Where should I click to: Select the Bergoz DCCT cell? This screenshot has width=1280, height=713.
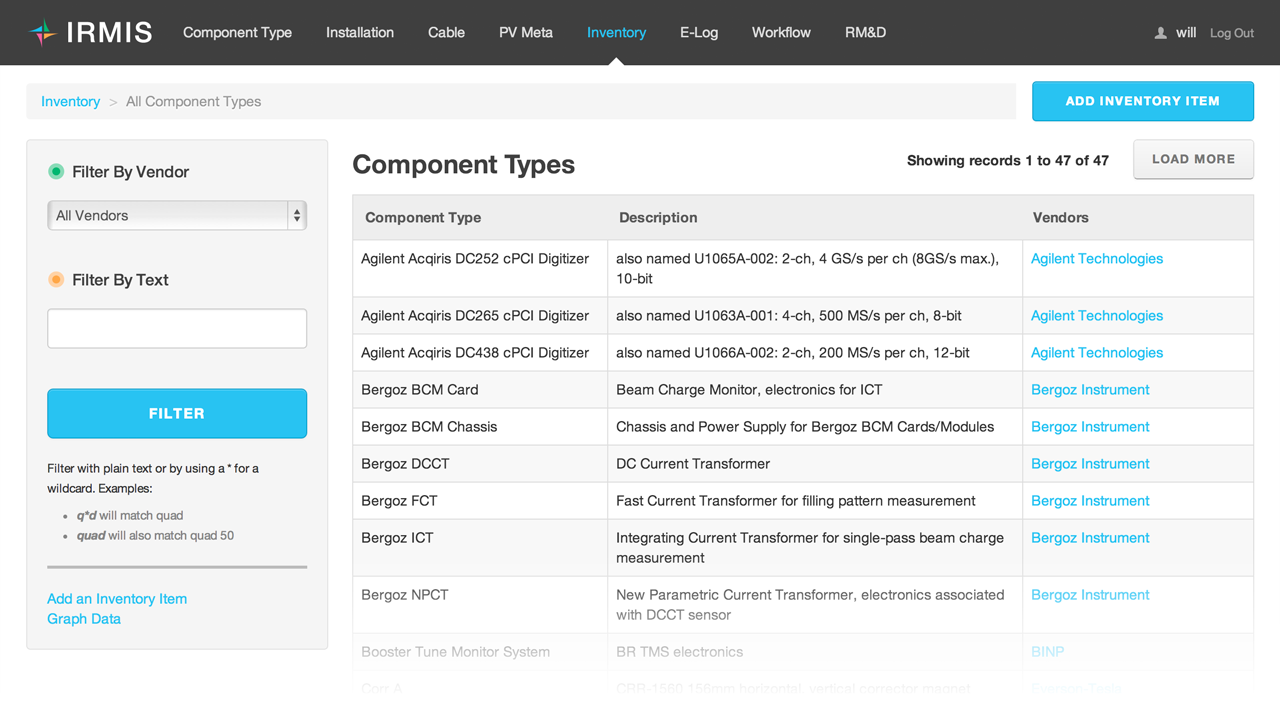(480, 464)
